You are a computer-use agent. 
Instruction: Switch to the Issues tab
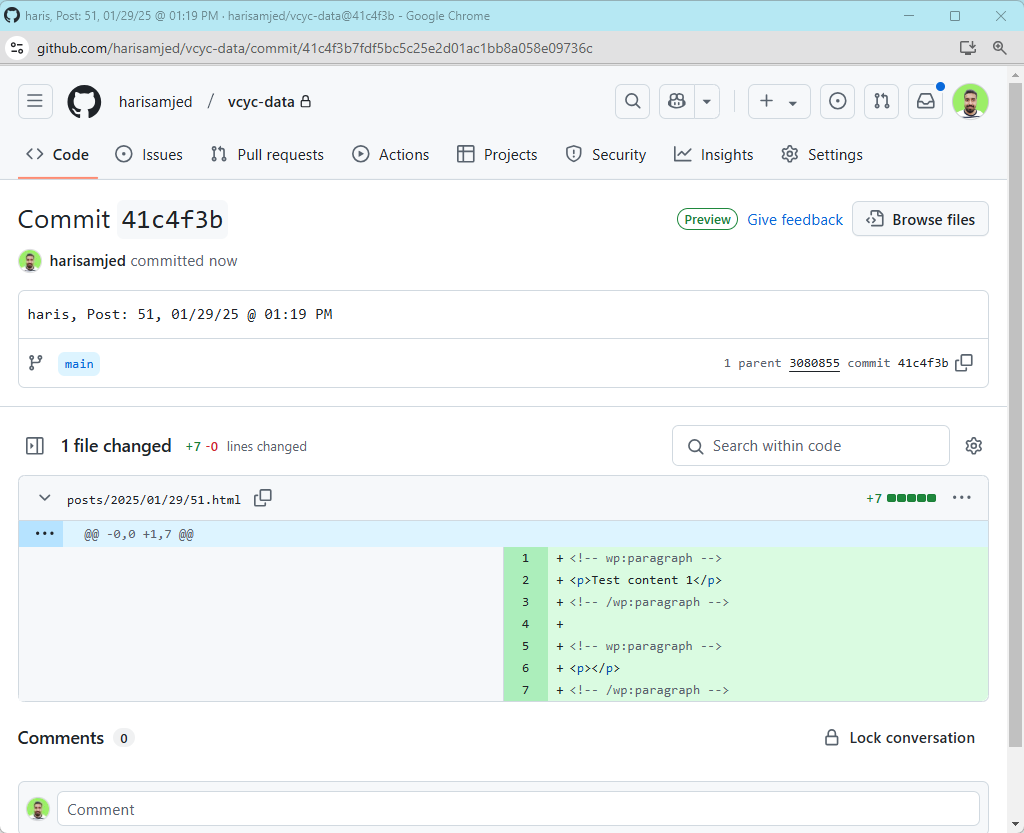pos(149,155)
